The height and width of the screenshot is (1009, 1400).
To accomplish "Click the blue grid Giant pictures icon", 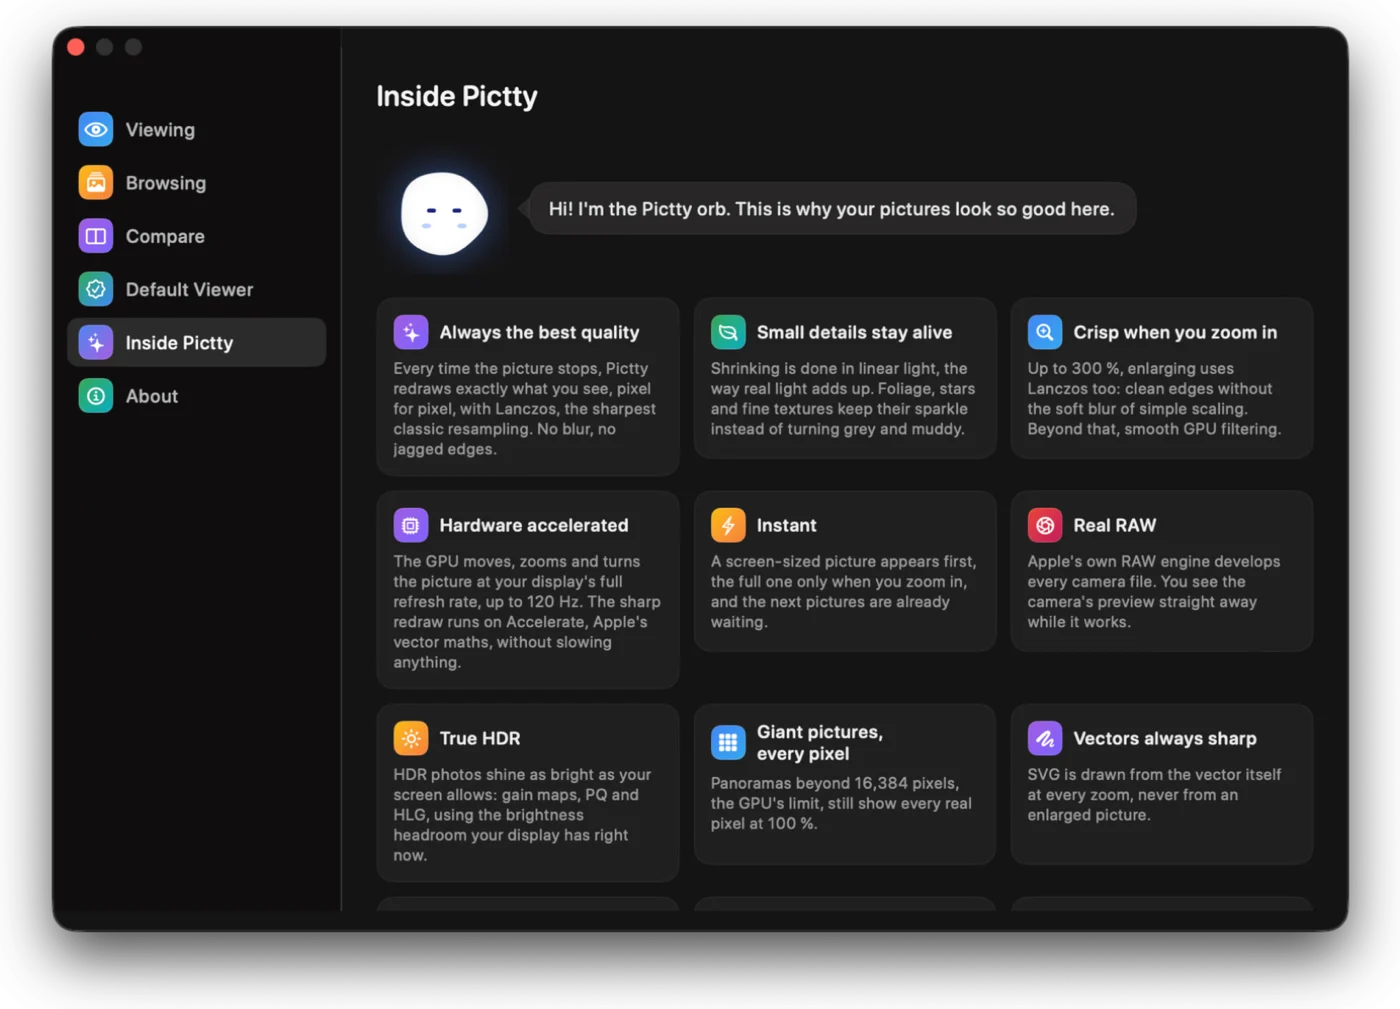I will coord(728,742).
